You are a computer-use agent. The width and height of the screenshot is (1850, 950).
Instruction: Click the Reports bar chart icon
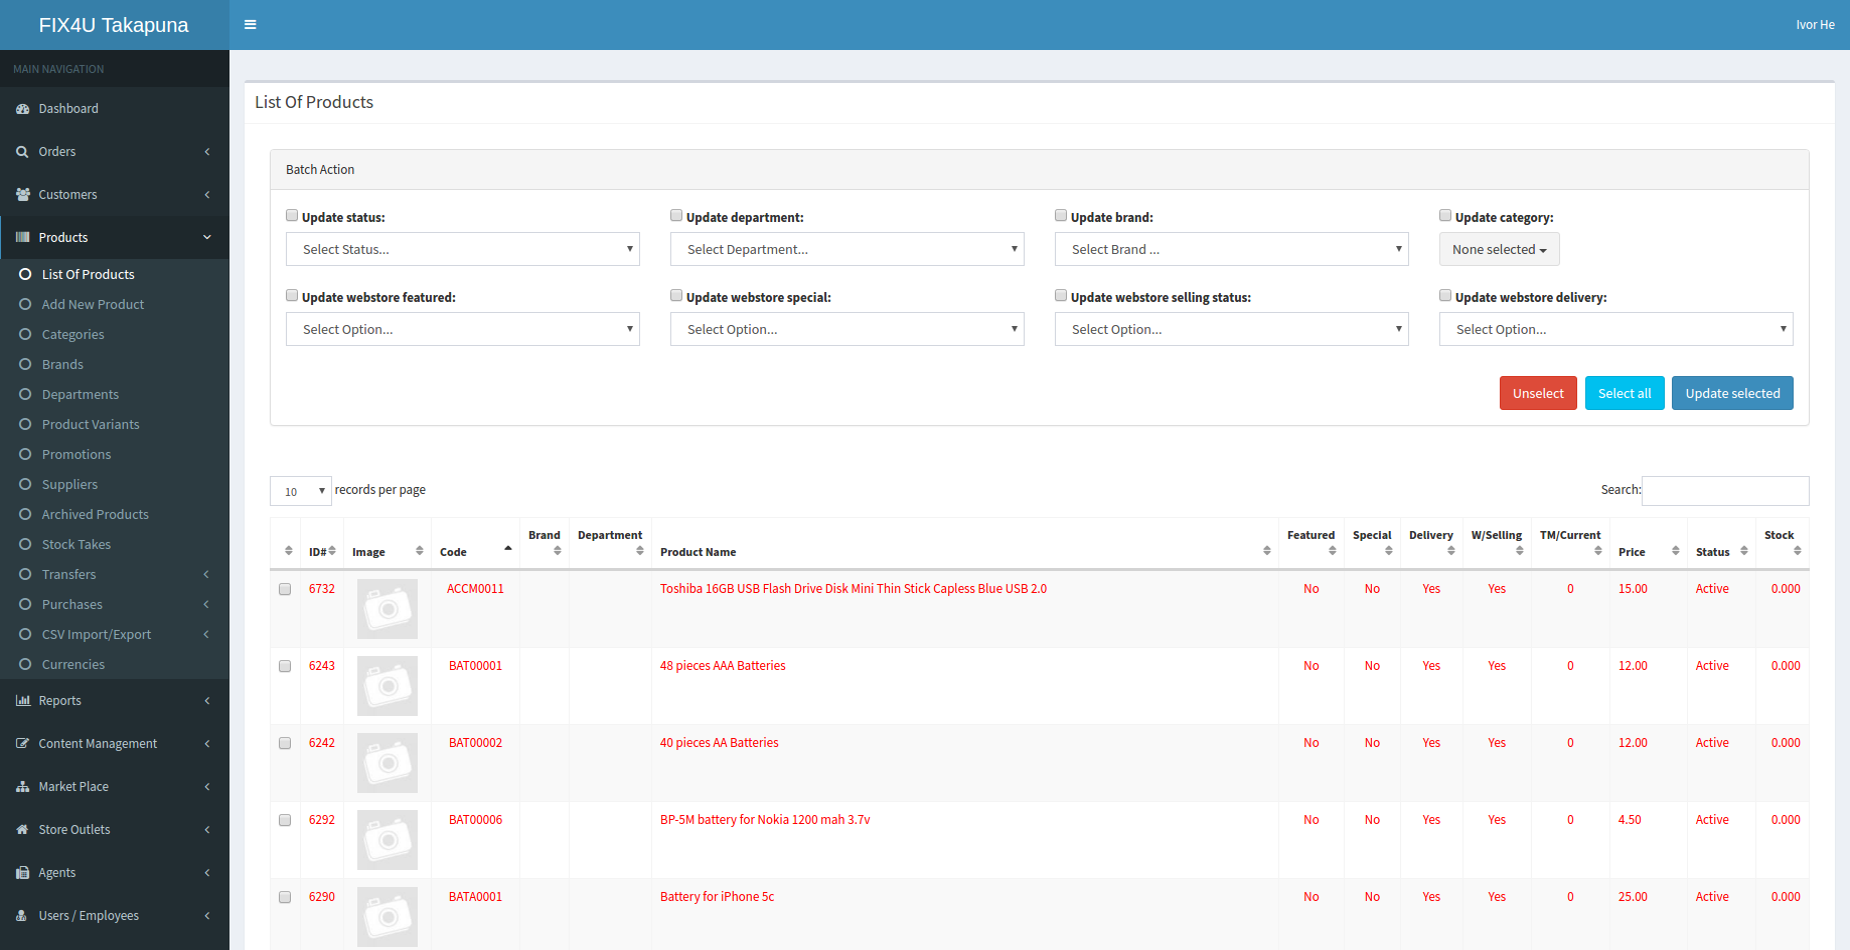(x=22, y=701)
